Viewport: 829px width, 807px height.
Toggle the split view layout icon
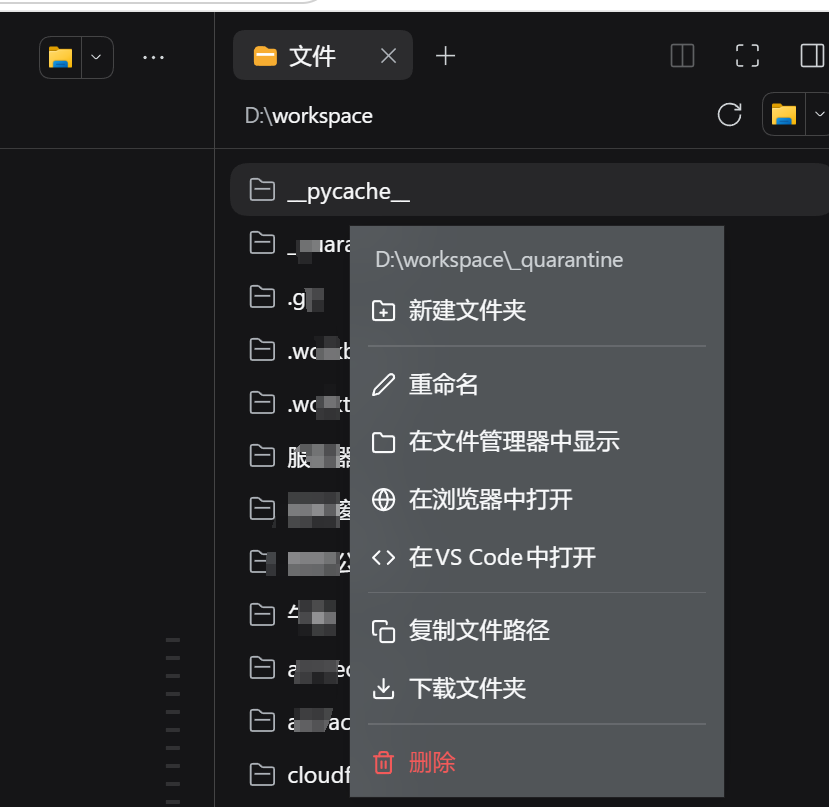(x=682, y=56)
